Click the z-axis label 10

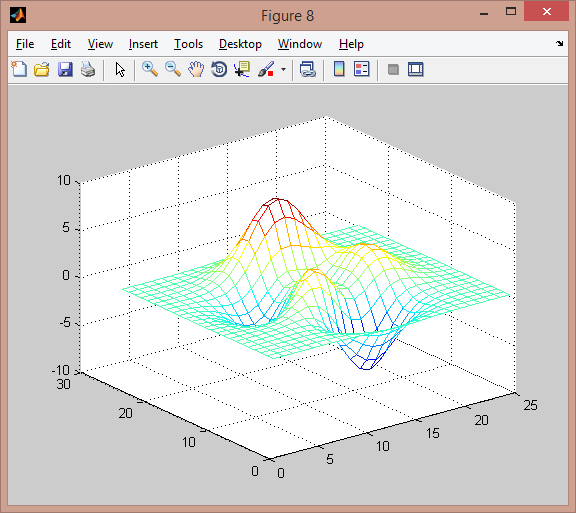tap(64, 180)
